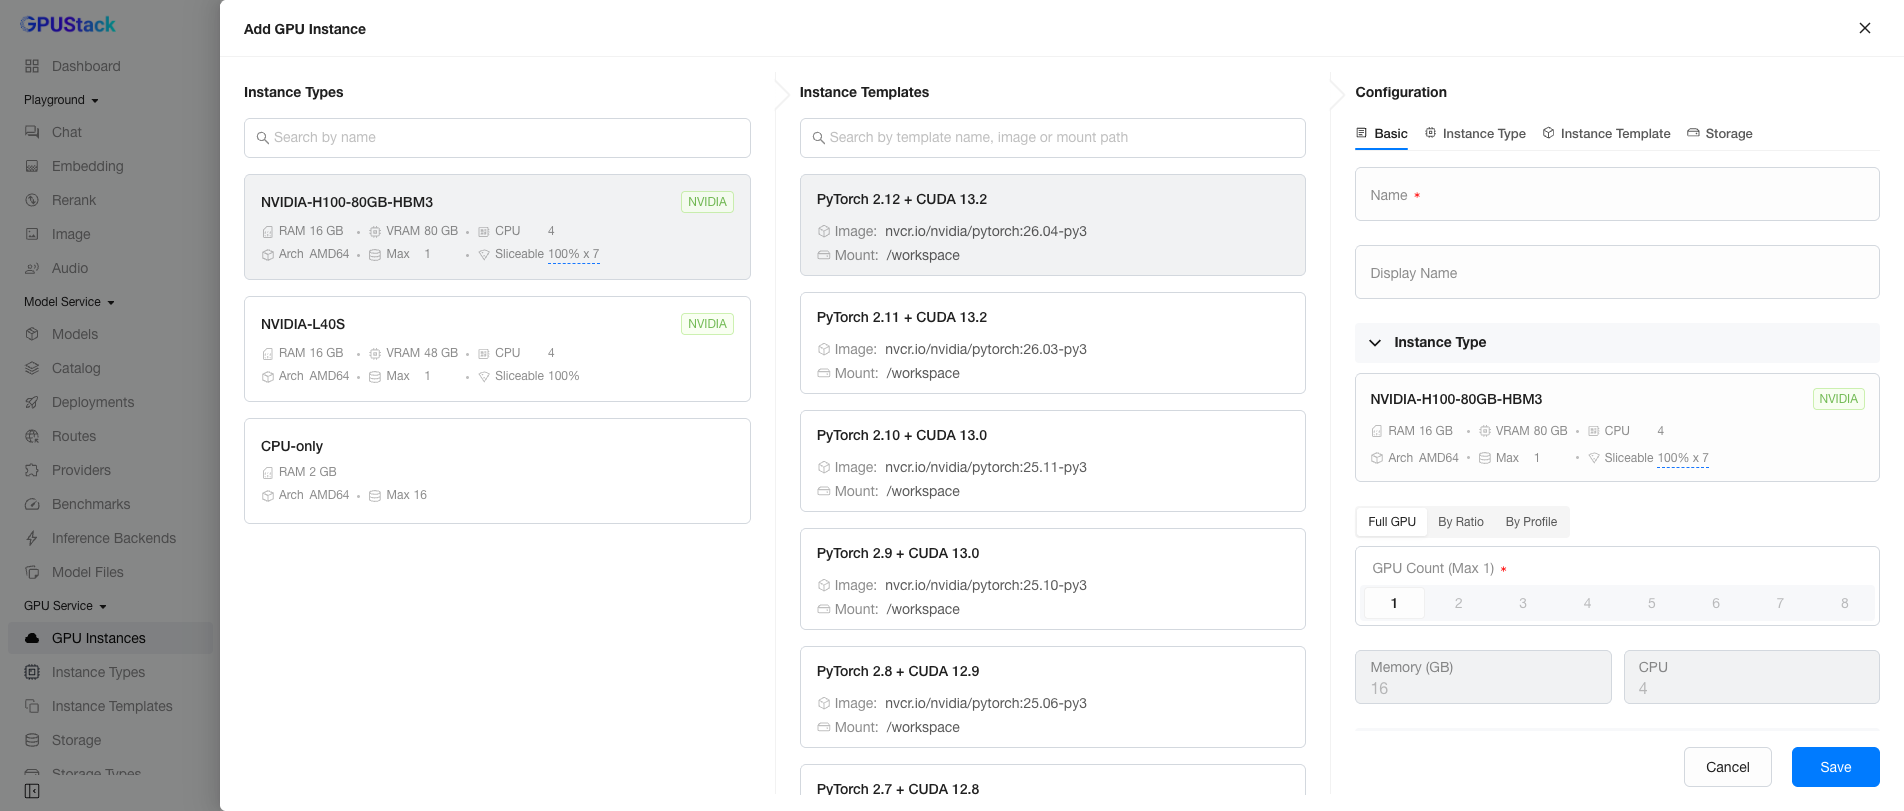
Task: Click the Deployments rocket icon
Action: click(32, 402)
